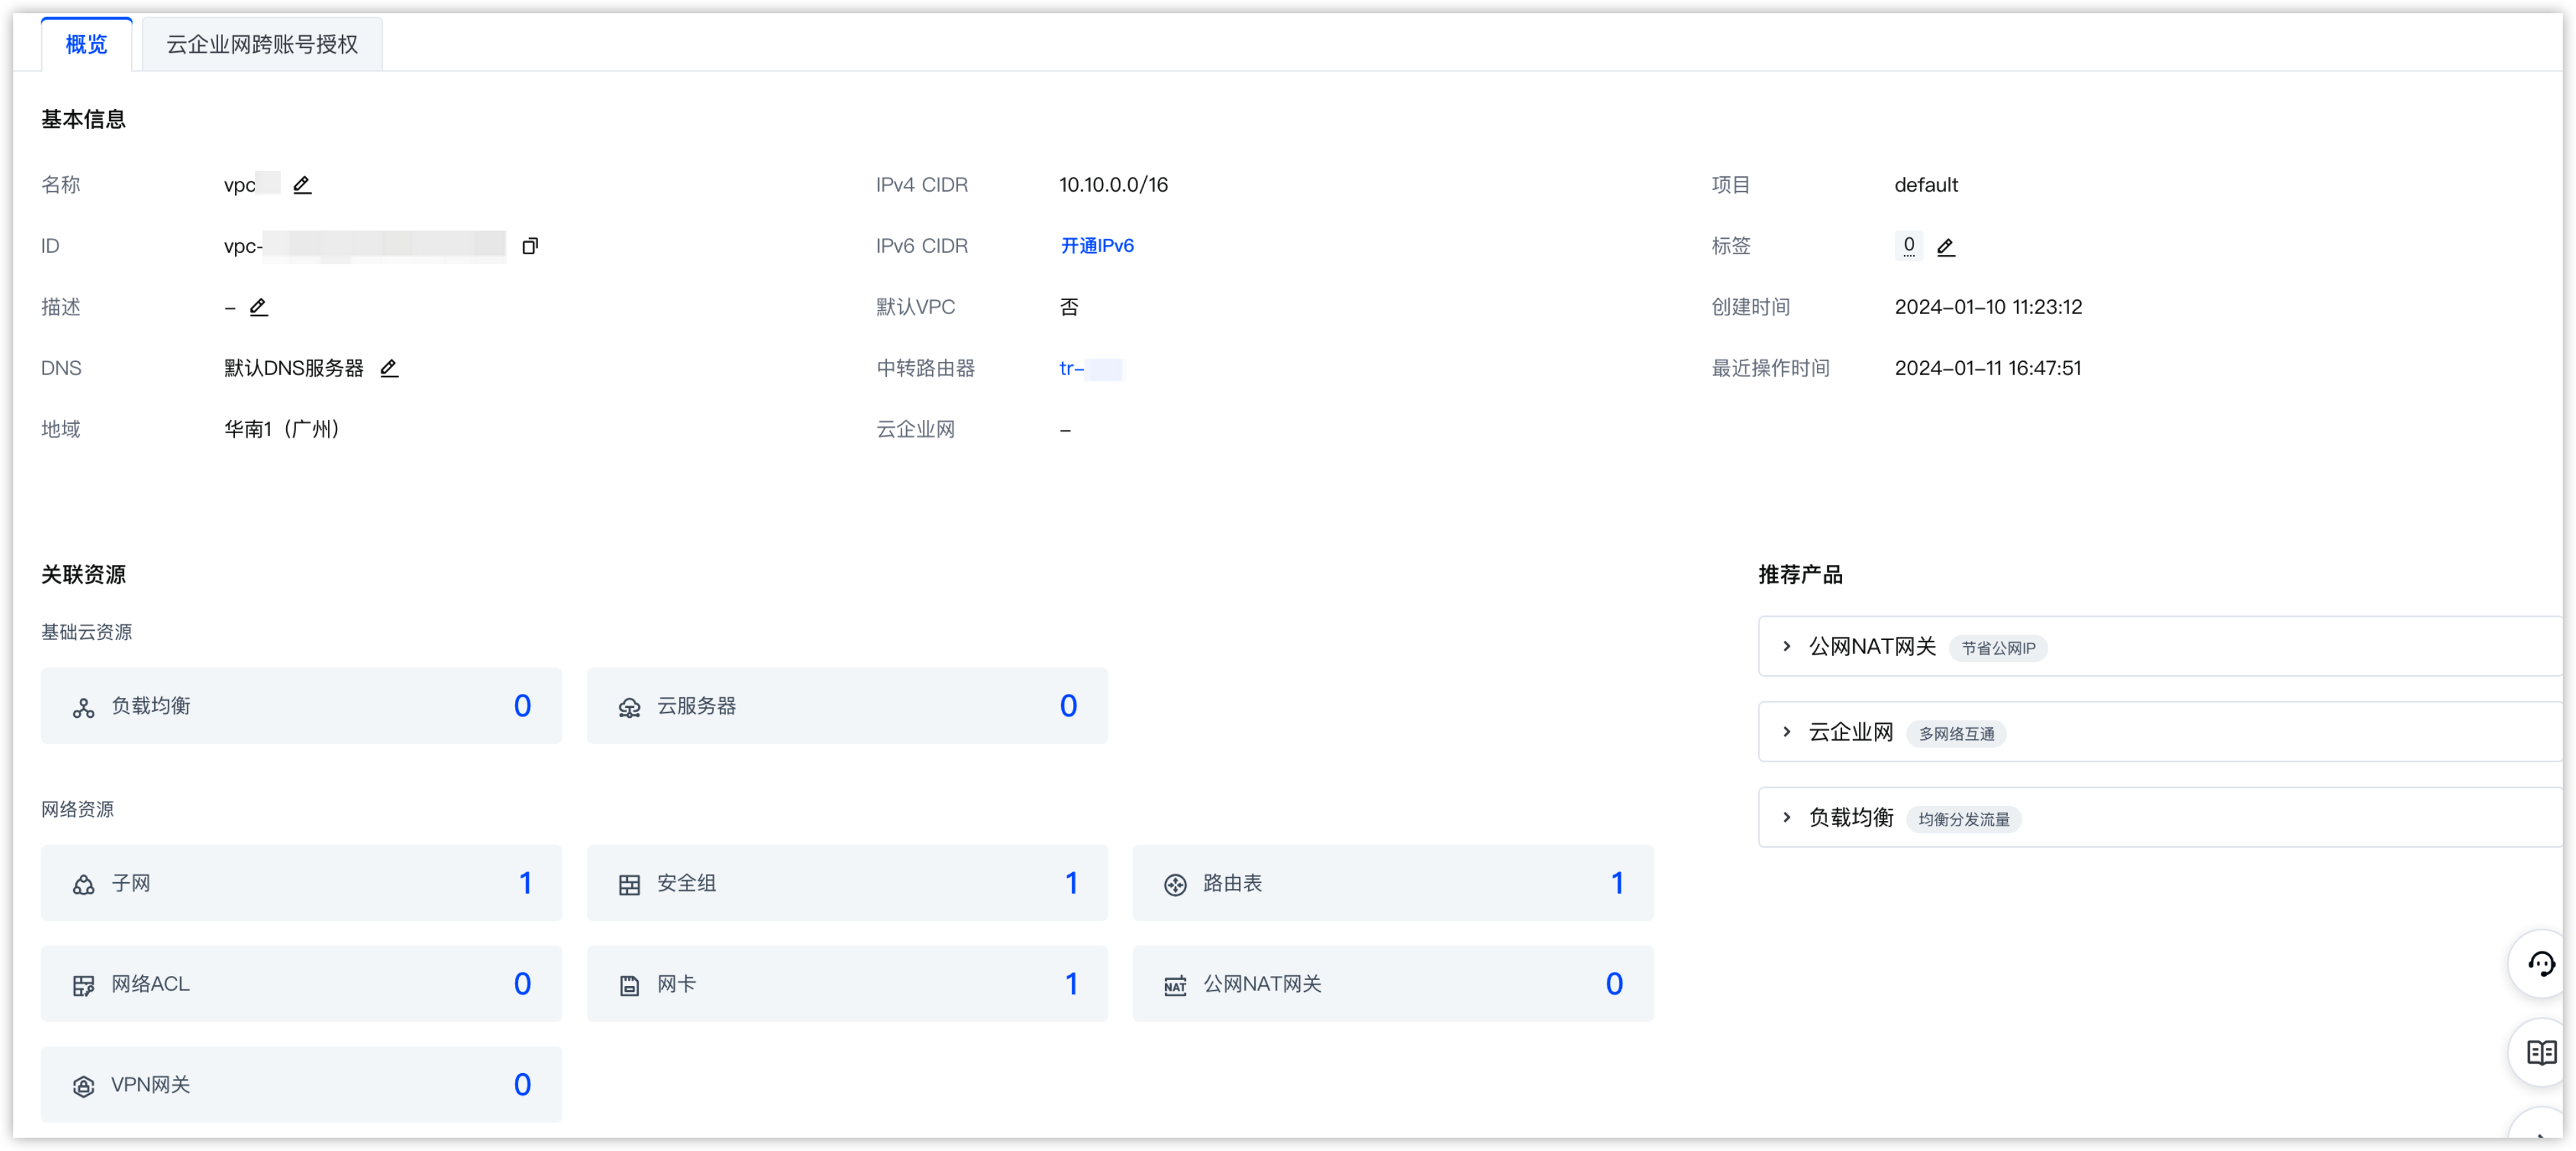Click the 云服务器 card label
The width and height of the screenshot is (2576, 1151).
click(x=696, y=707)
